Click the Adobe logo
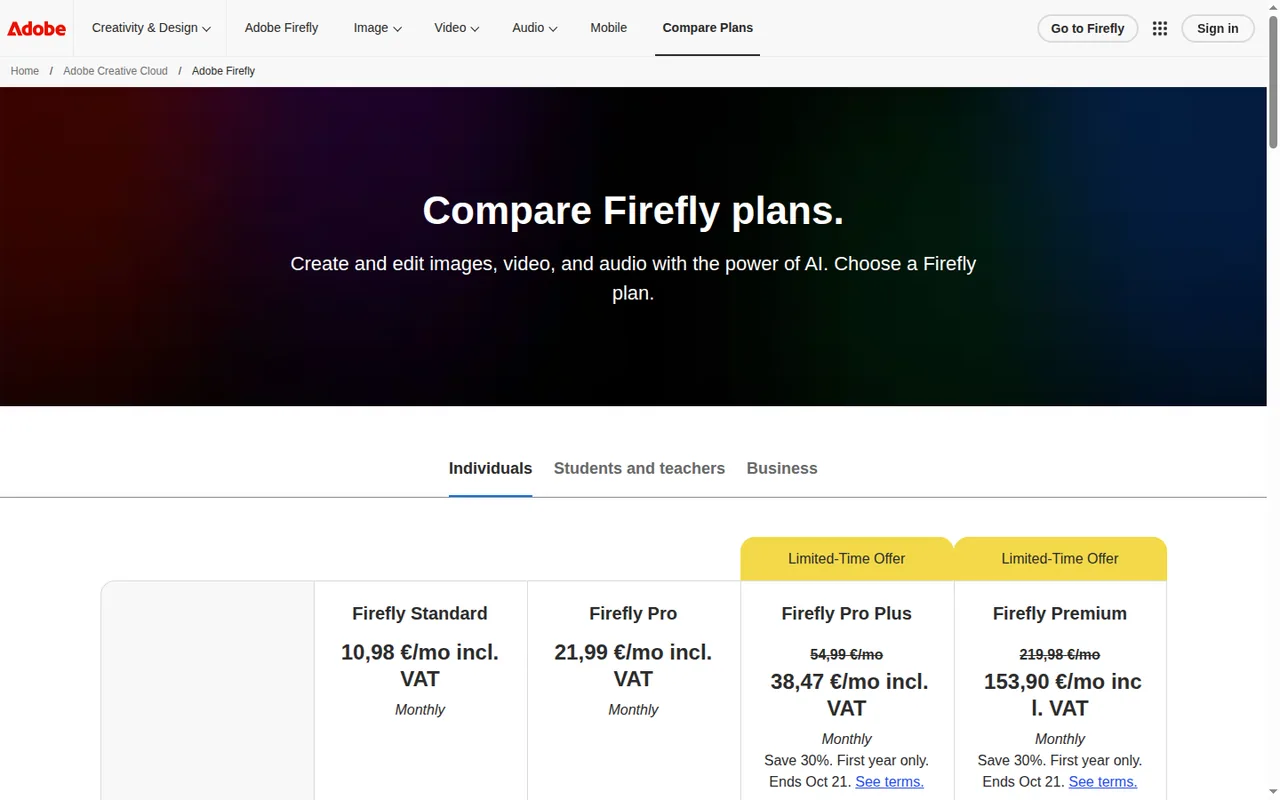 pos(37,28)
